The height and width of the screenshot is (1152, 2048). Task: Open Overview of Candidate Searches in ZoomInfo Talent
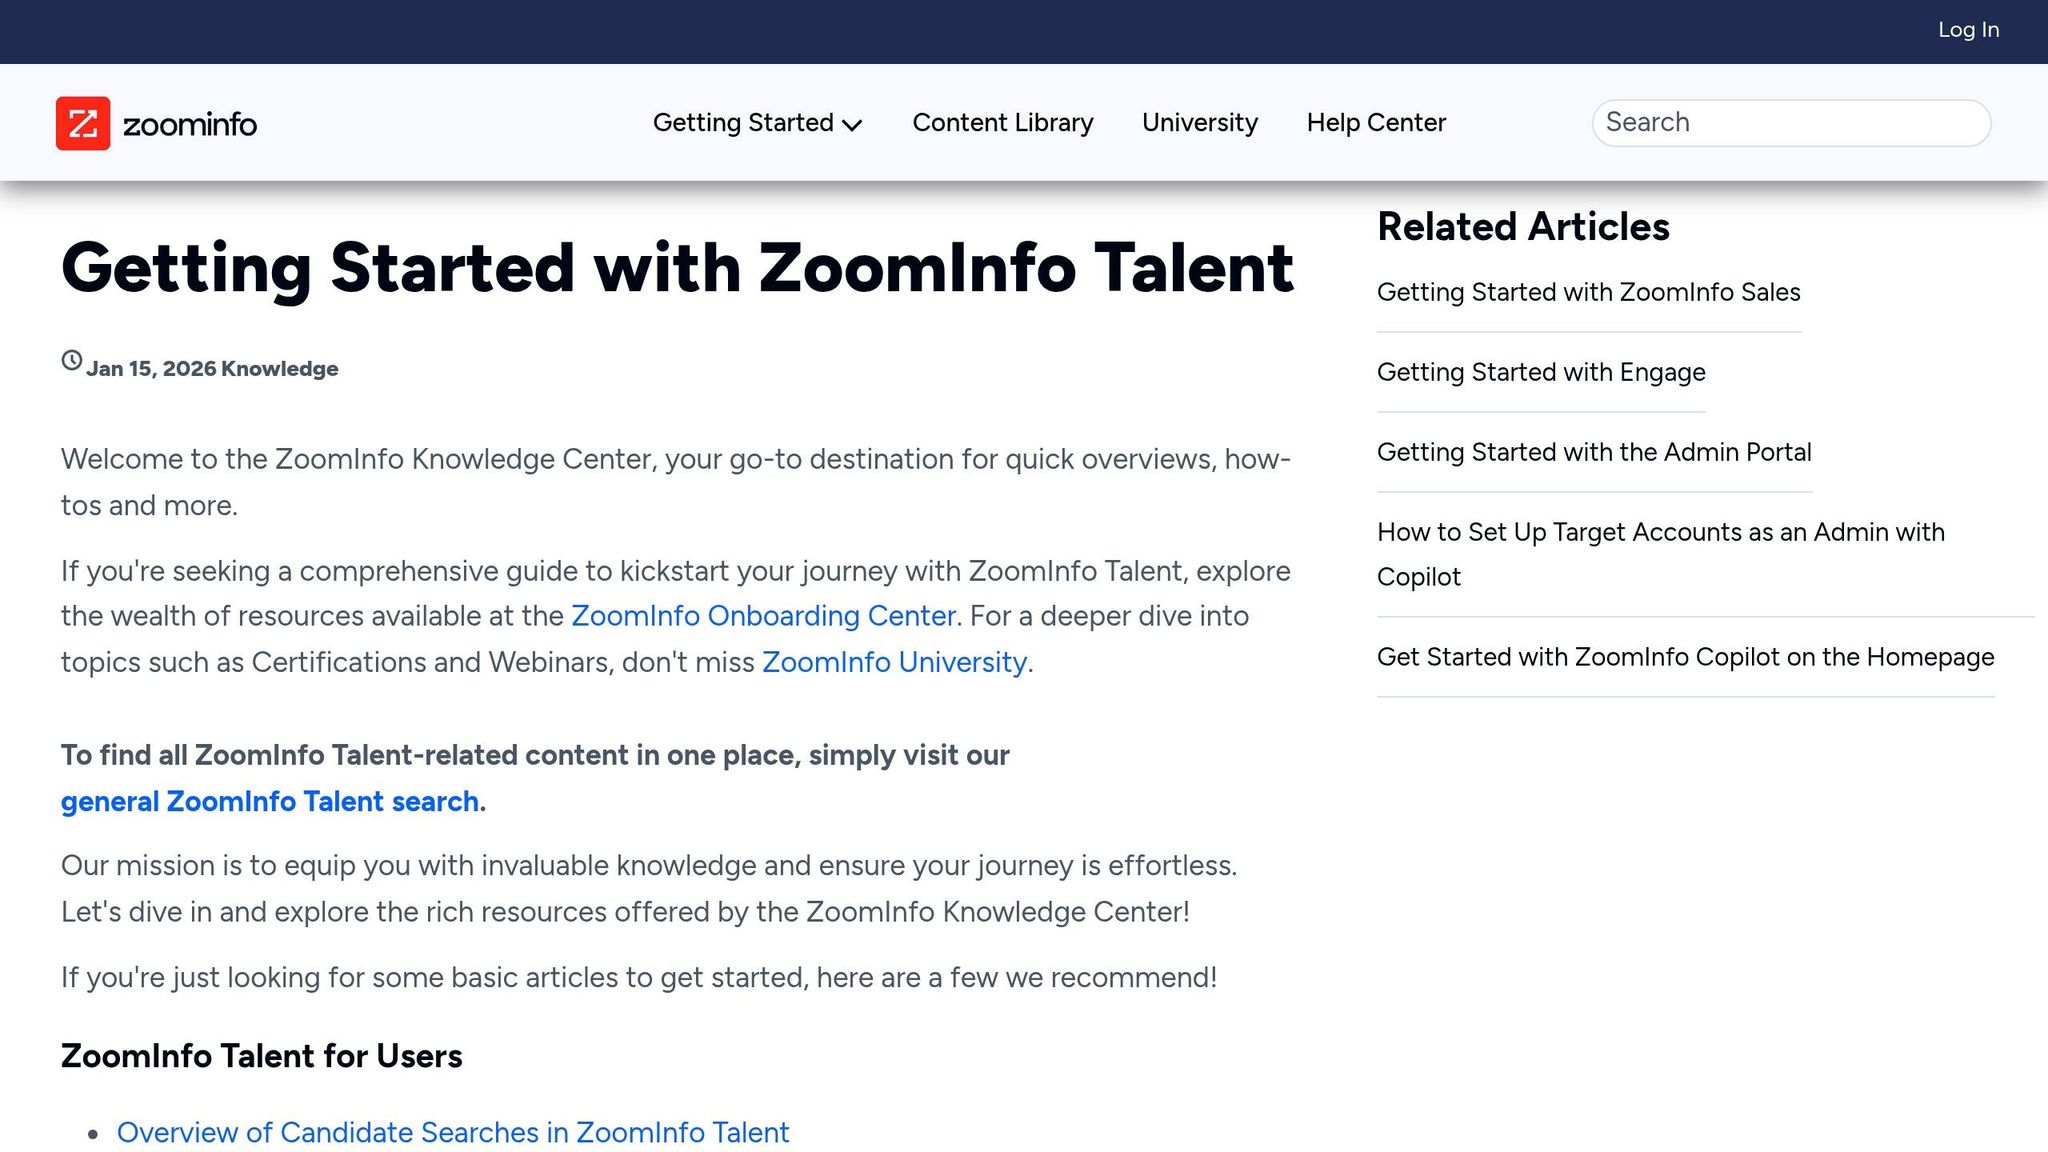pyautogui.click(x=452, y=1132)
